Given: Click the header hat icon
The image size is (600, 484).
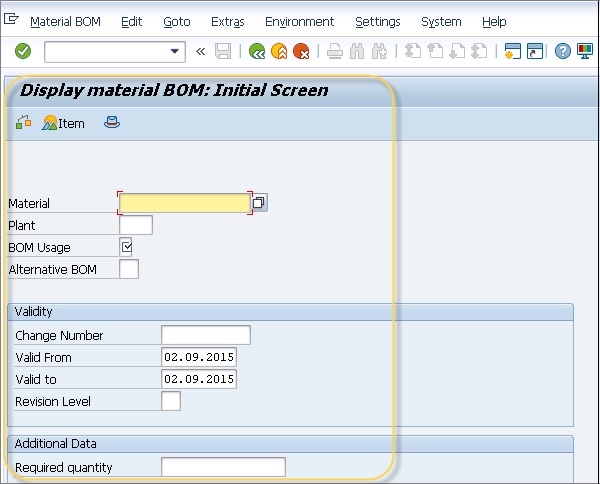Looking at the screenshot, I should tap(112, 122).
